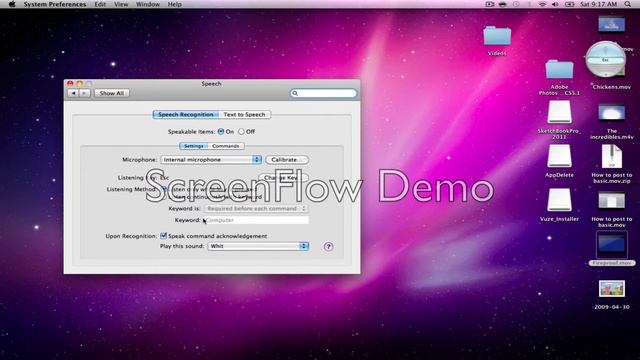Go forward with the right arrow button
The width and height of the screenshot is (640, 360).
84,93
